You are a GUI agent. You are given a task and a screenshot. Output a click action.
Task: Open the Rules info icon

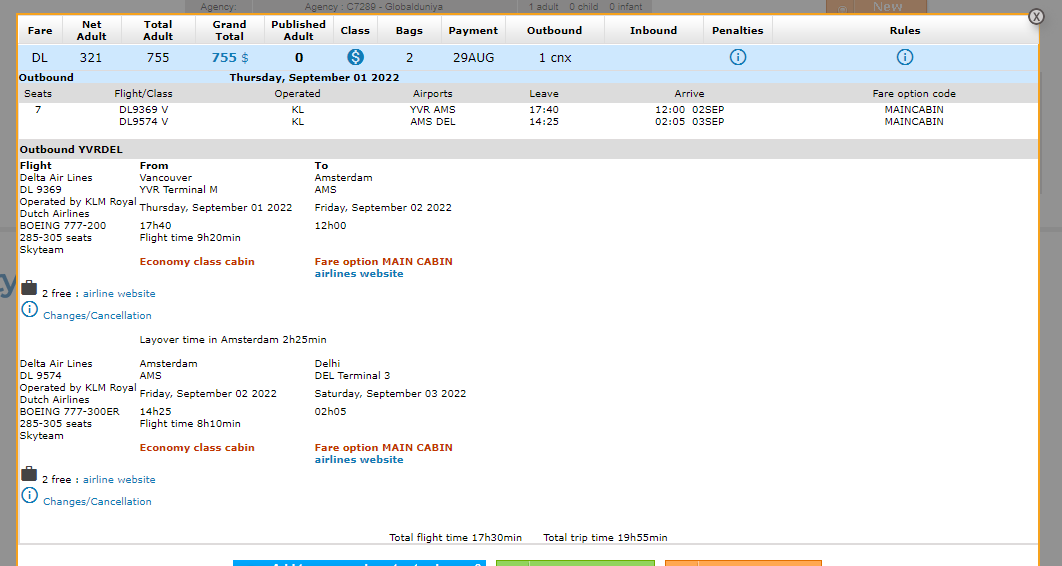[x=905, y=57]
